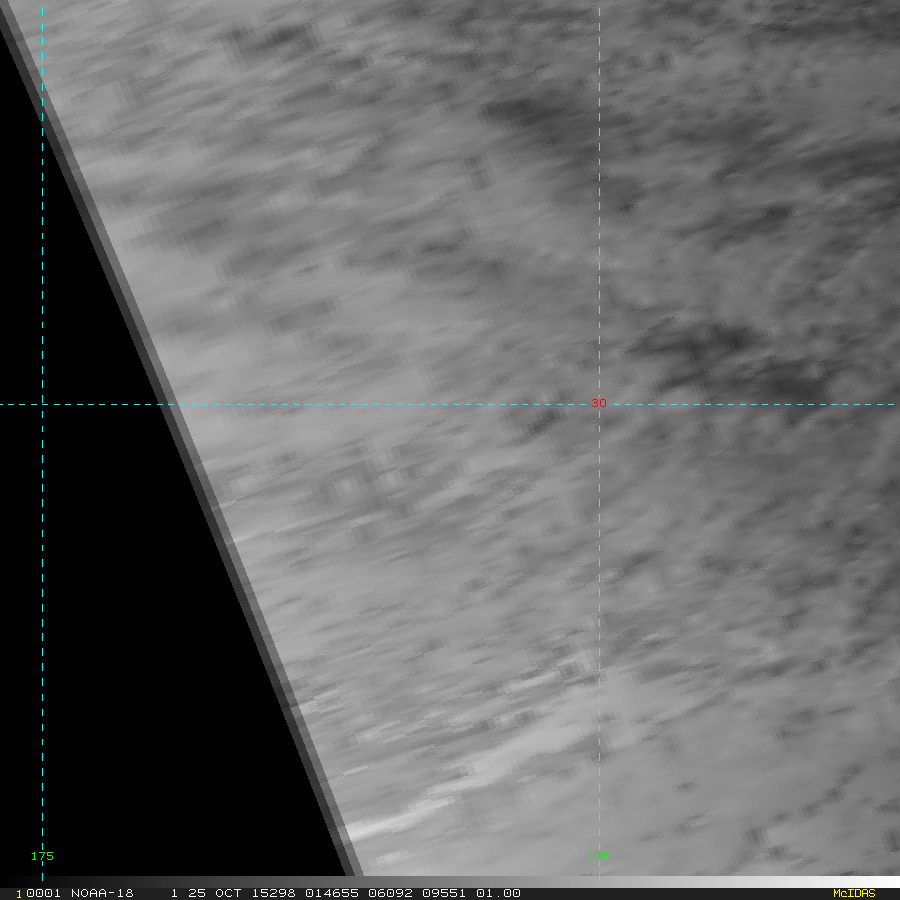Click the 0001 image number text

(44, 893)
